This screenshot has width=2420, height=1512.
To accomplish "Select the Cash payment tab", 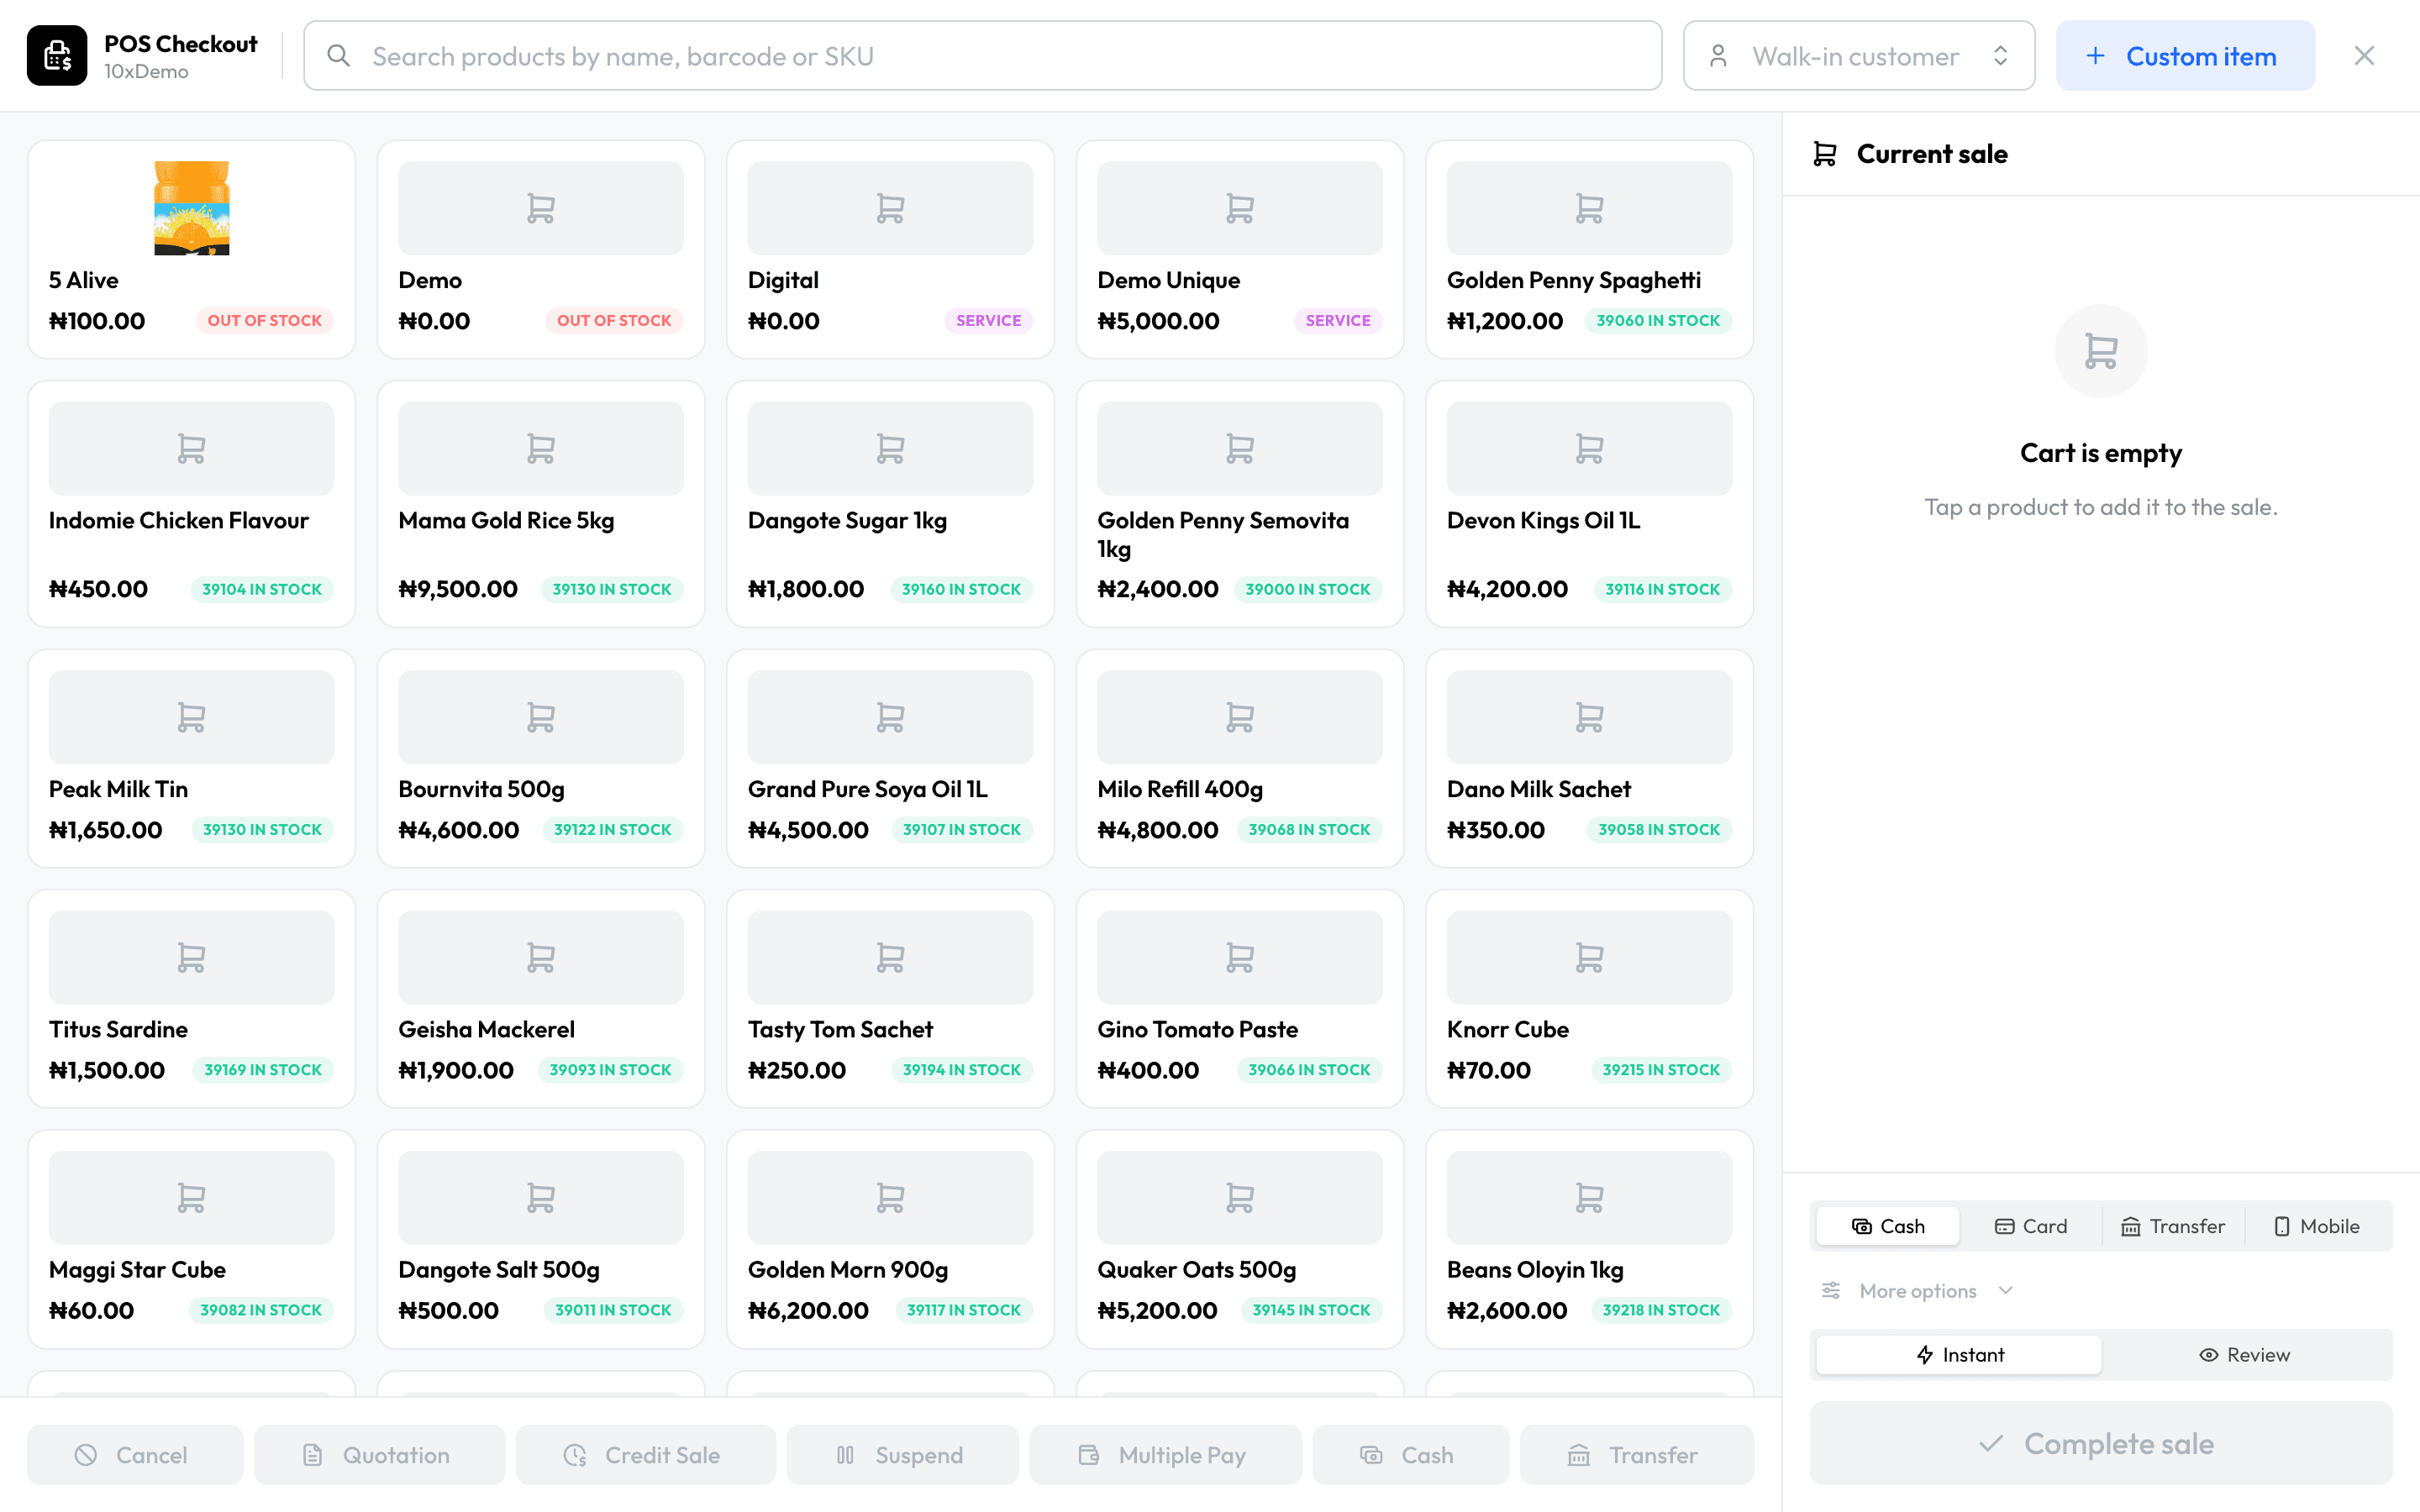I will (1887, 1226).
